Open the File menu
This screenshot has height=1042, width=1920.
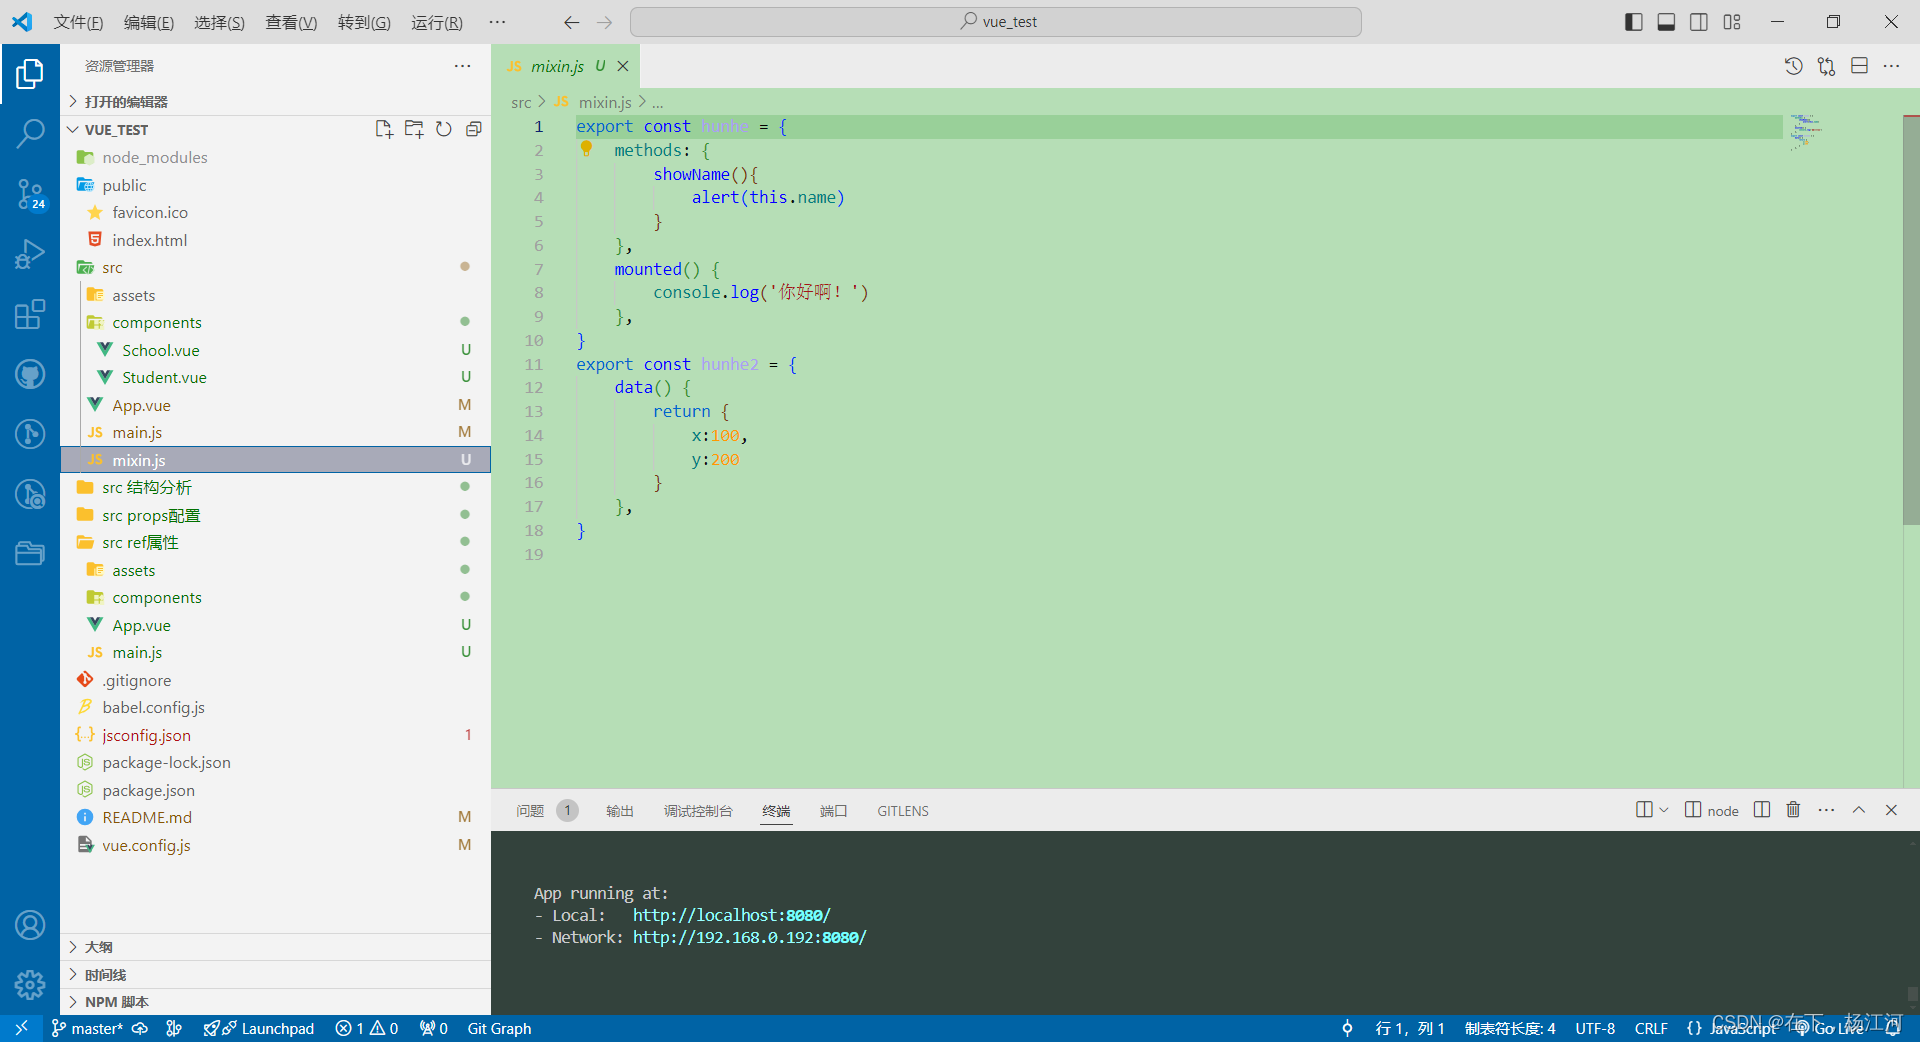tap(78, 22)
